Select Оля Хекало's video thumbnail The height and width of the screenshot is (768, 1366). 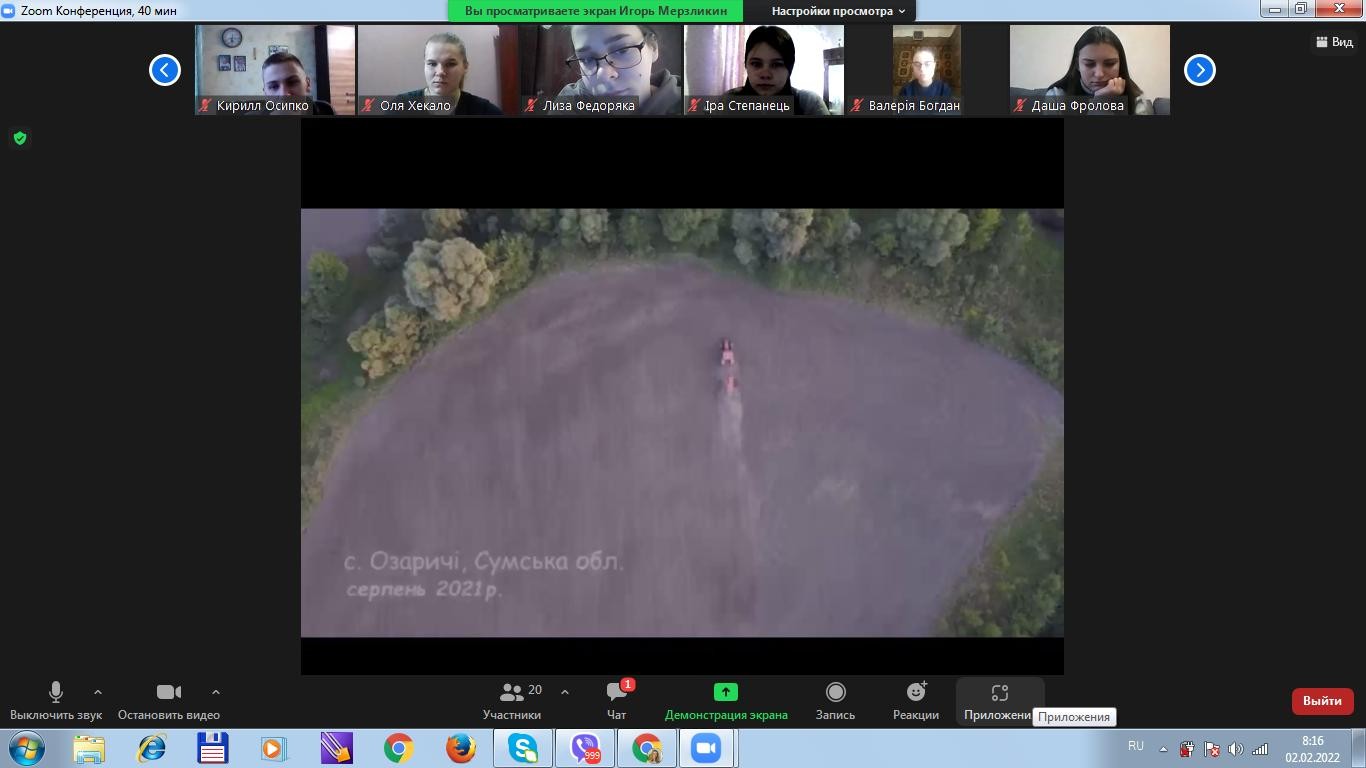coord(438,70)
